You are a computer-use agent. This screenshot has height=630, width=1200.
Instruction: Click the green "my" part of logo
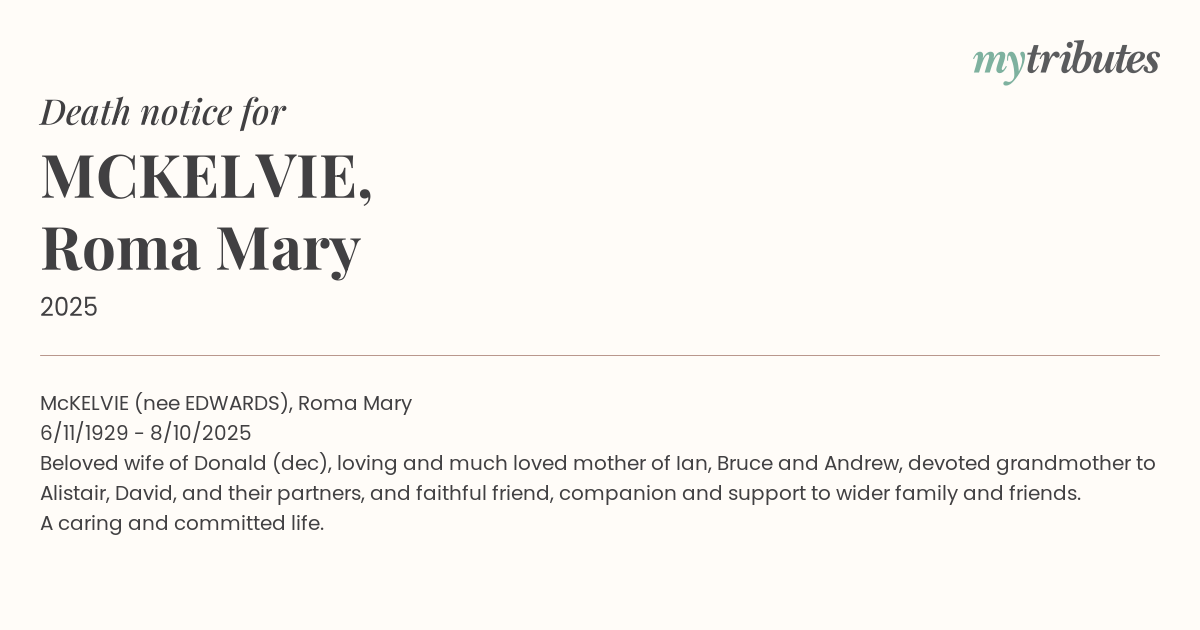(998, 62)
